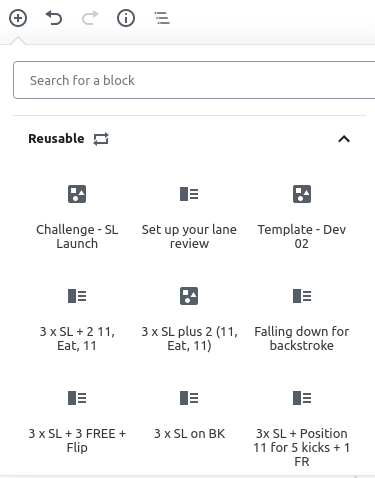This screenshot has width=375, height=478.
Task: Insert the Challenge - SL Launch block
Action: (x=77, y=217)
